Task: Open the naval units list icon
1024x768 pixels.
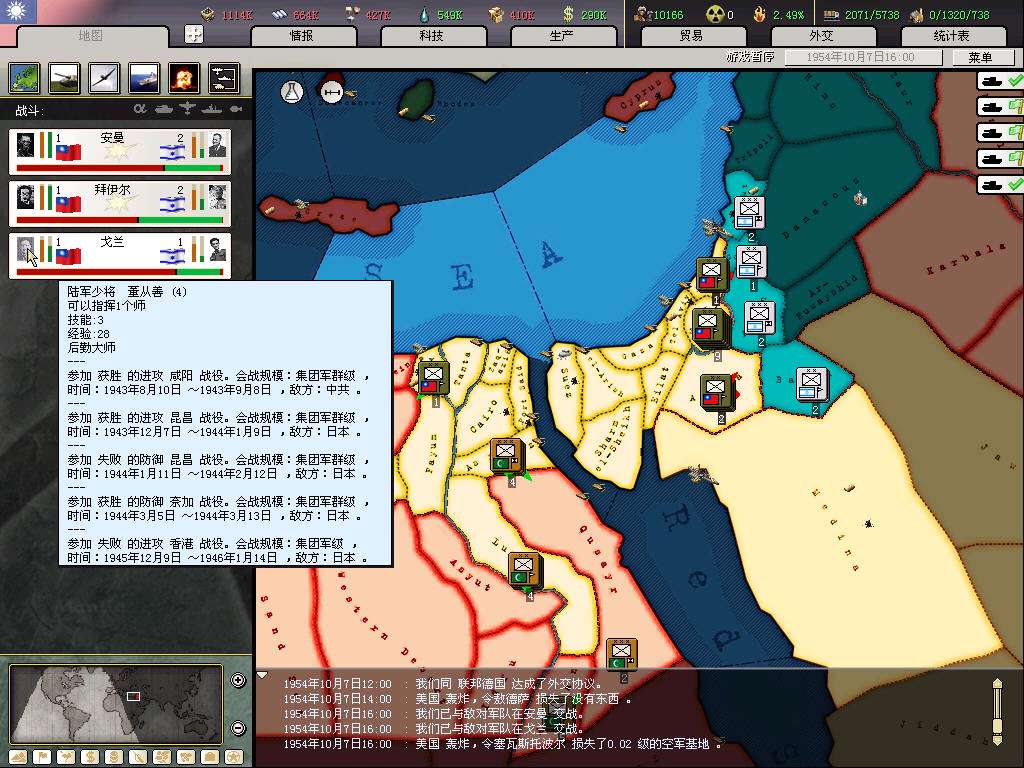Action: tap(143, 77)
